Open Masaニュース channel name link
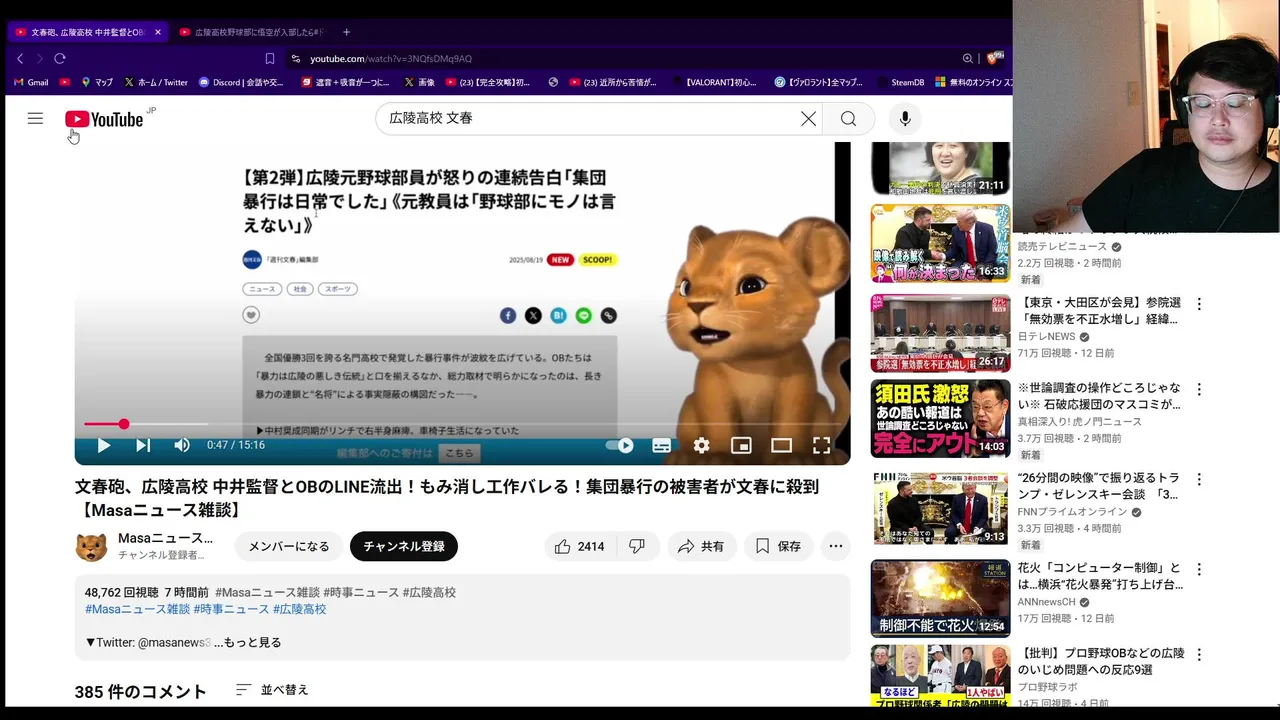The image size is (1280, 720). click(x=165, y=538)
